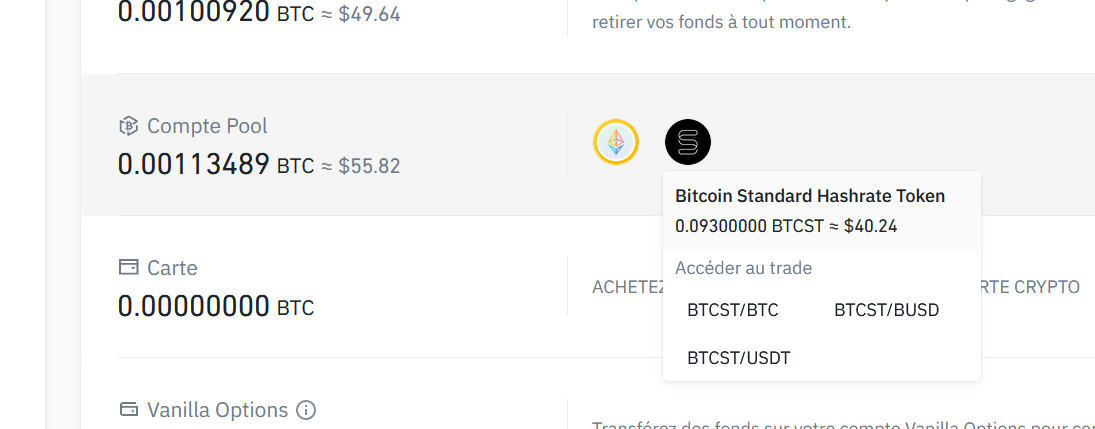
Task: Open the Vanilla Options account label
Action: 217,410
